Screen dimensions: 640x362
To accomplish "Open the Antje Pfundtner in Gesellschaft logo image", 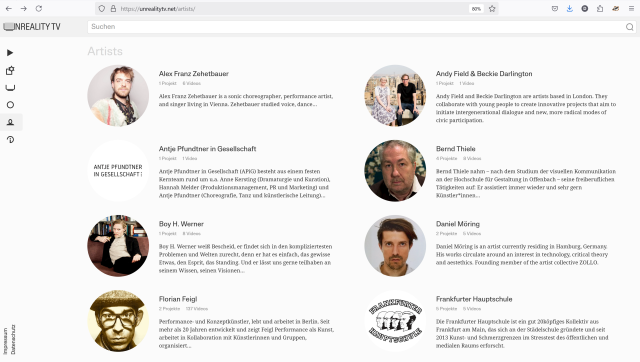I will (x=118, y=171).
